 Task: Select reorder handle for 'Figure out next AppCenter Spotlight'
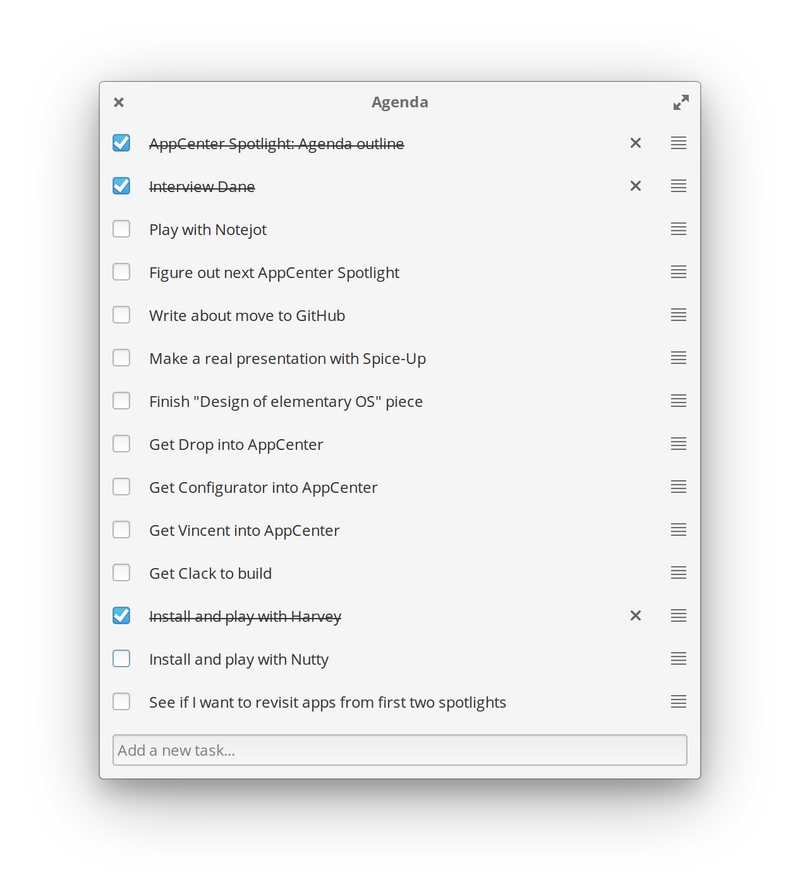678,271
